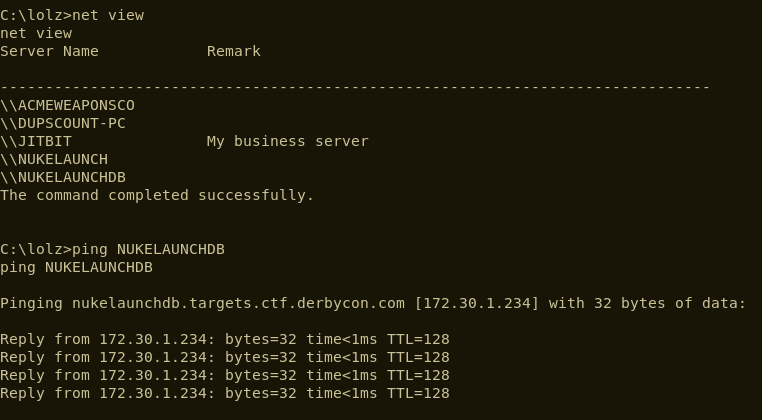Click the \\ACMEWEAPONSCO server name
Viewport: 762px width, 420px height.
click(x=67, y=105)
